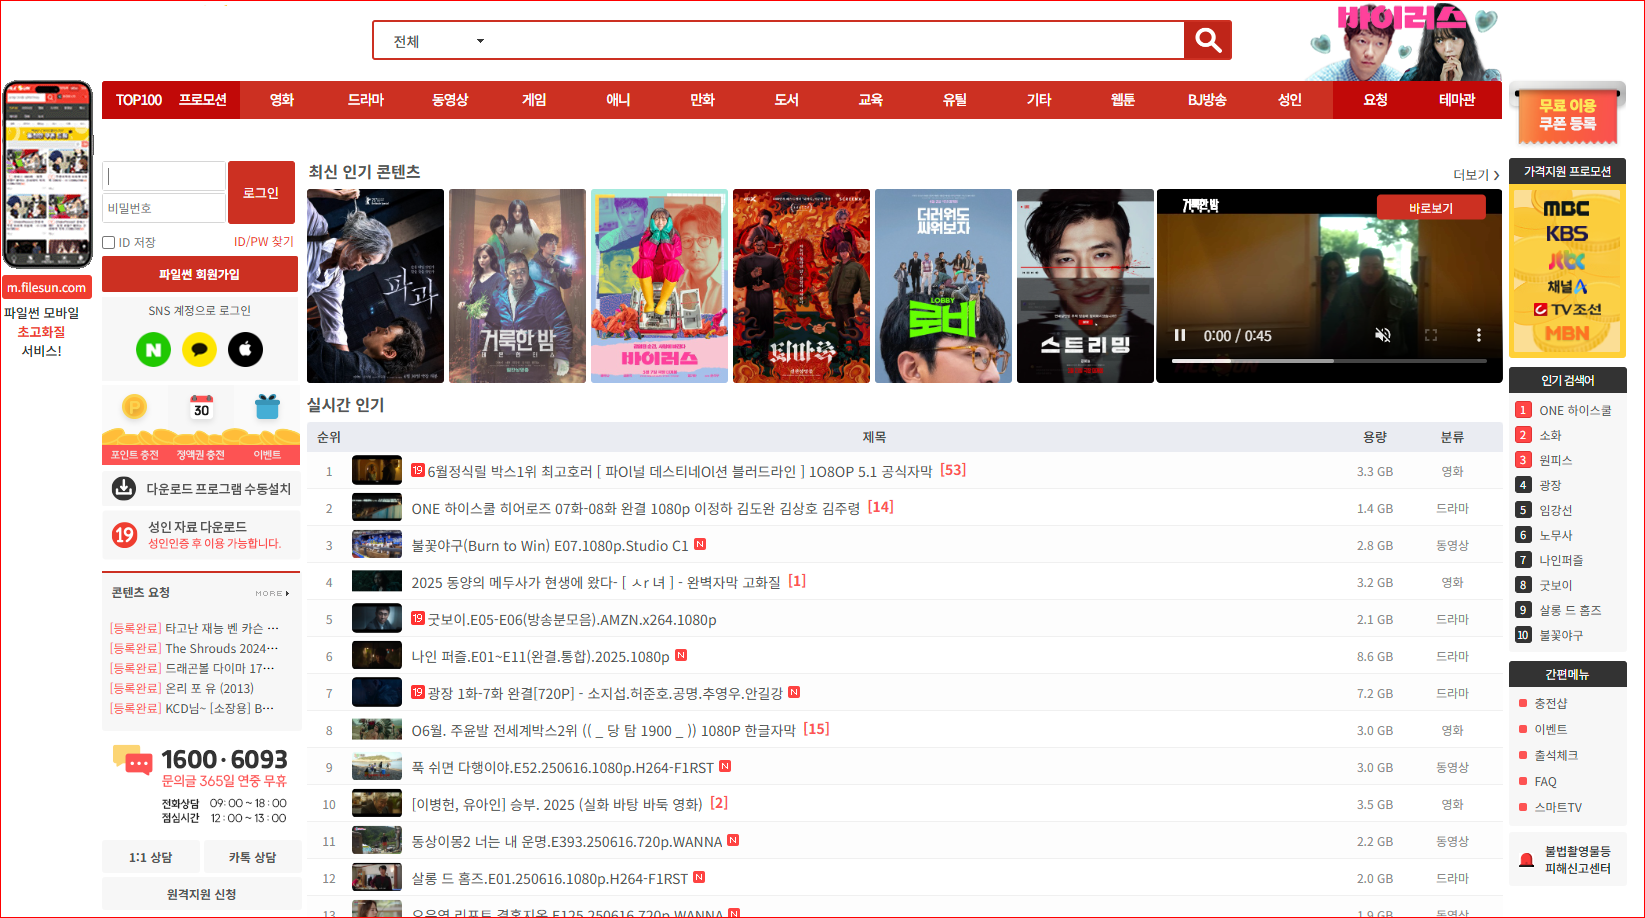The height and width of the screenshot is (918, 1645).
Task: Click the 불법촬영물등 피해신고센터 siren icon
Action: point(1526,860)
